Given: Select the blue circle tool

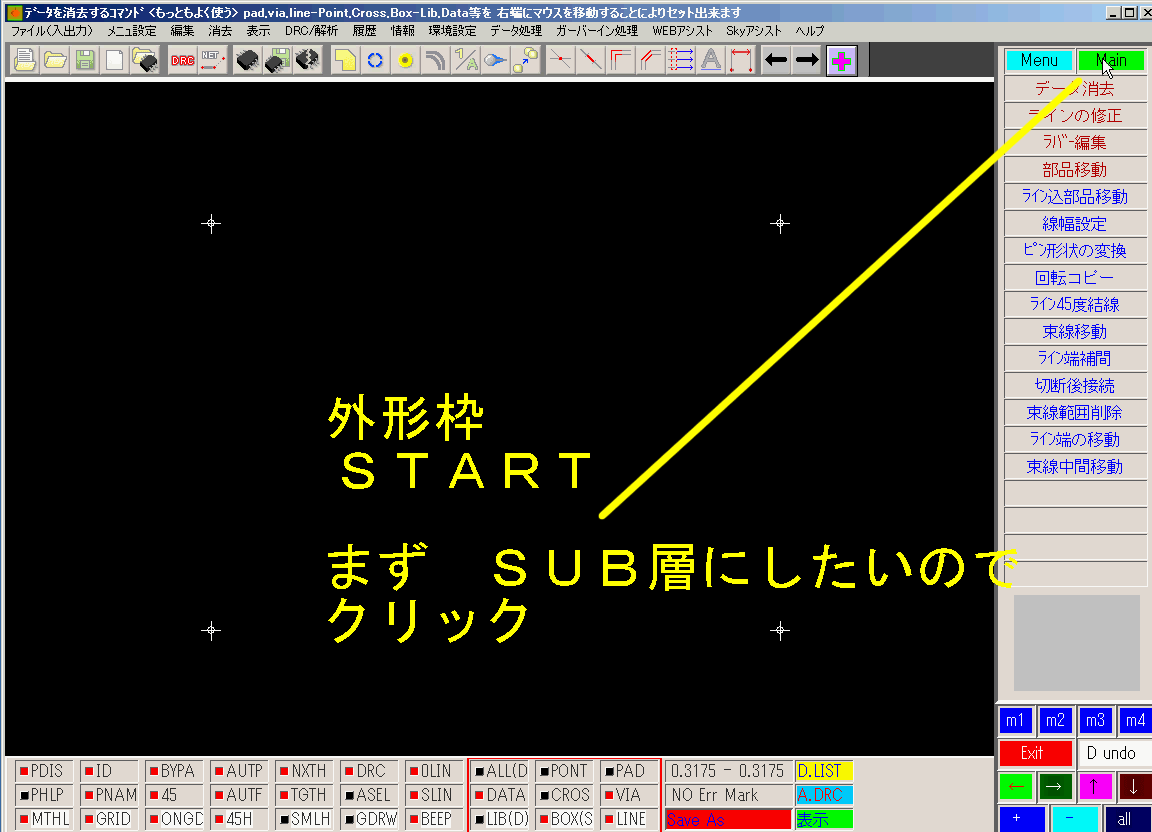Looking at the screenshot, I should [375, 60].
